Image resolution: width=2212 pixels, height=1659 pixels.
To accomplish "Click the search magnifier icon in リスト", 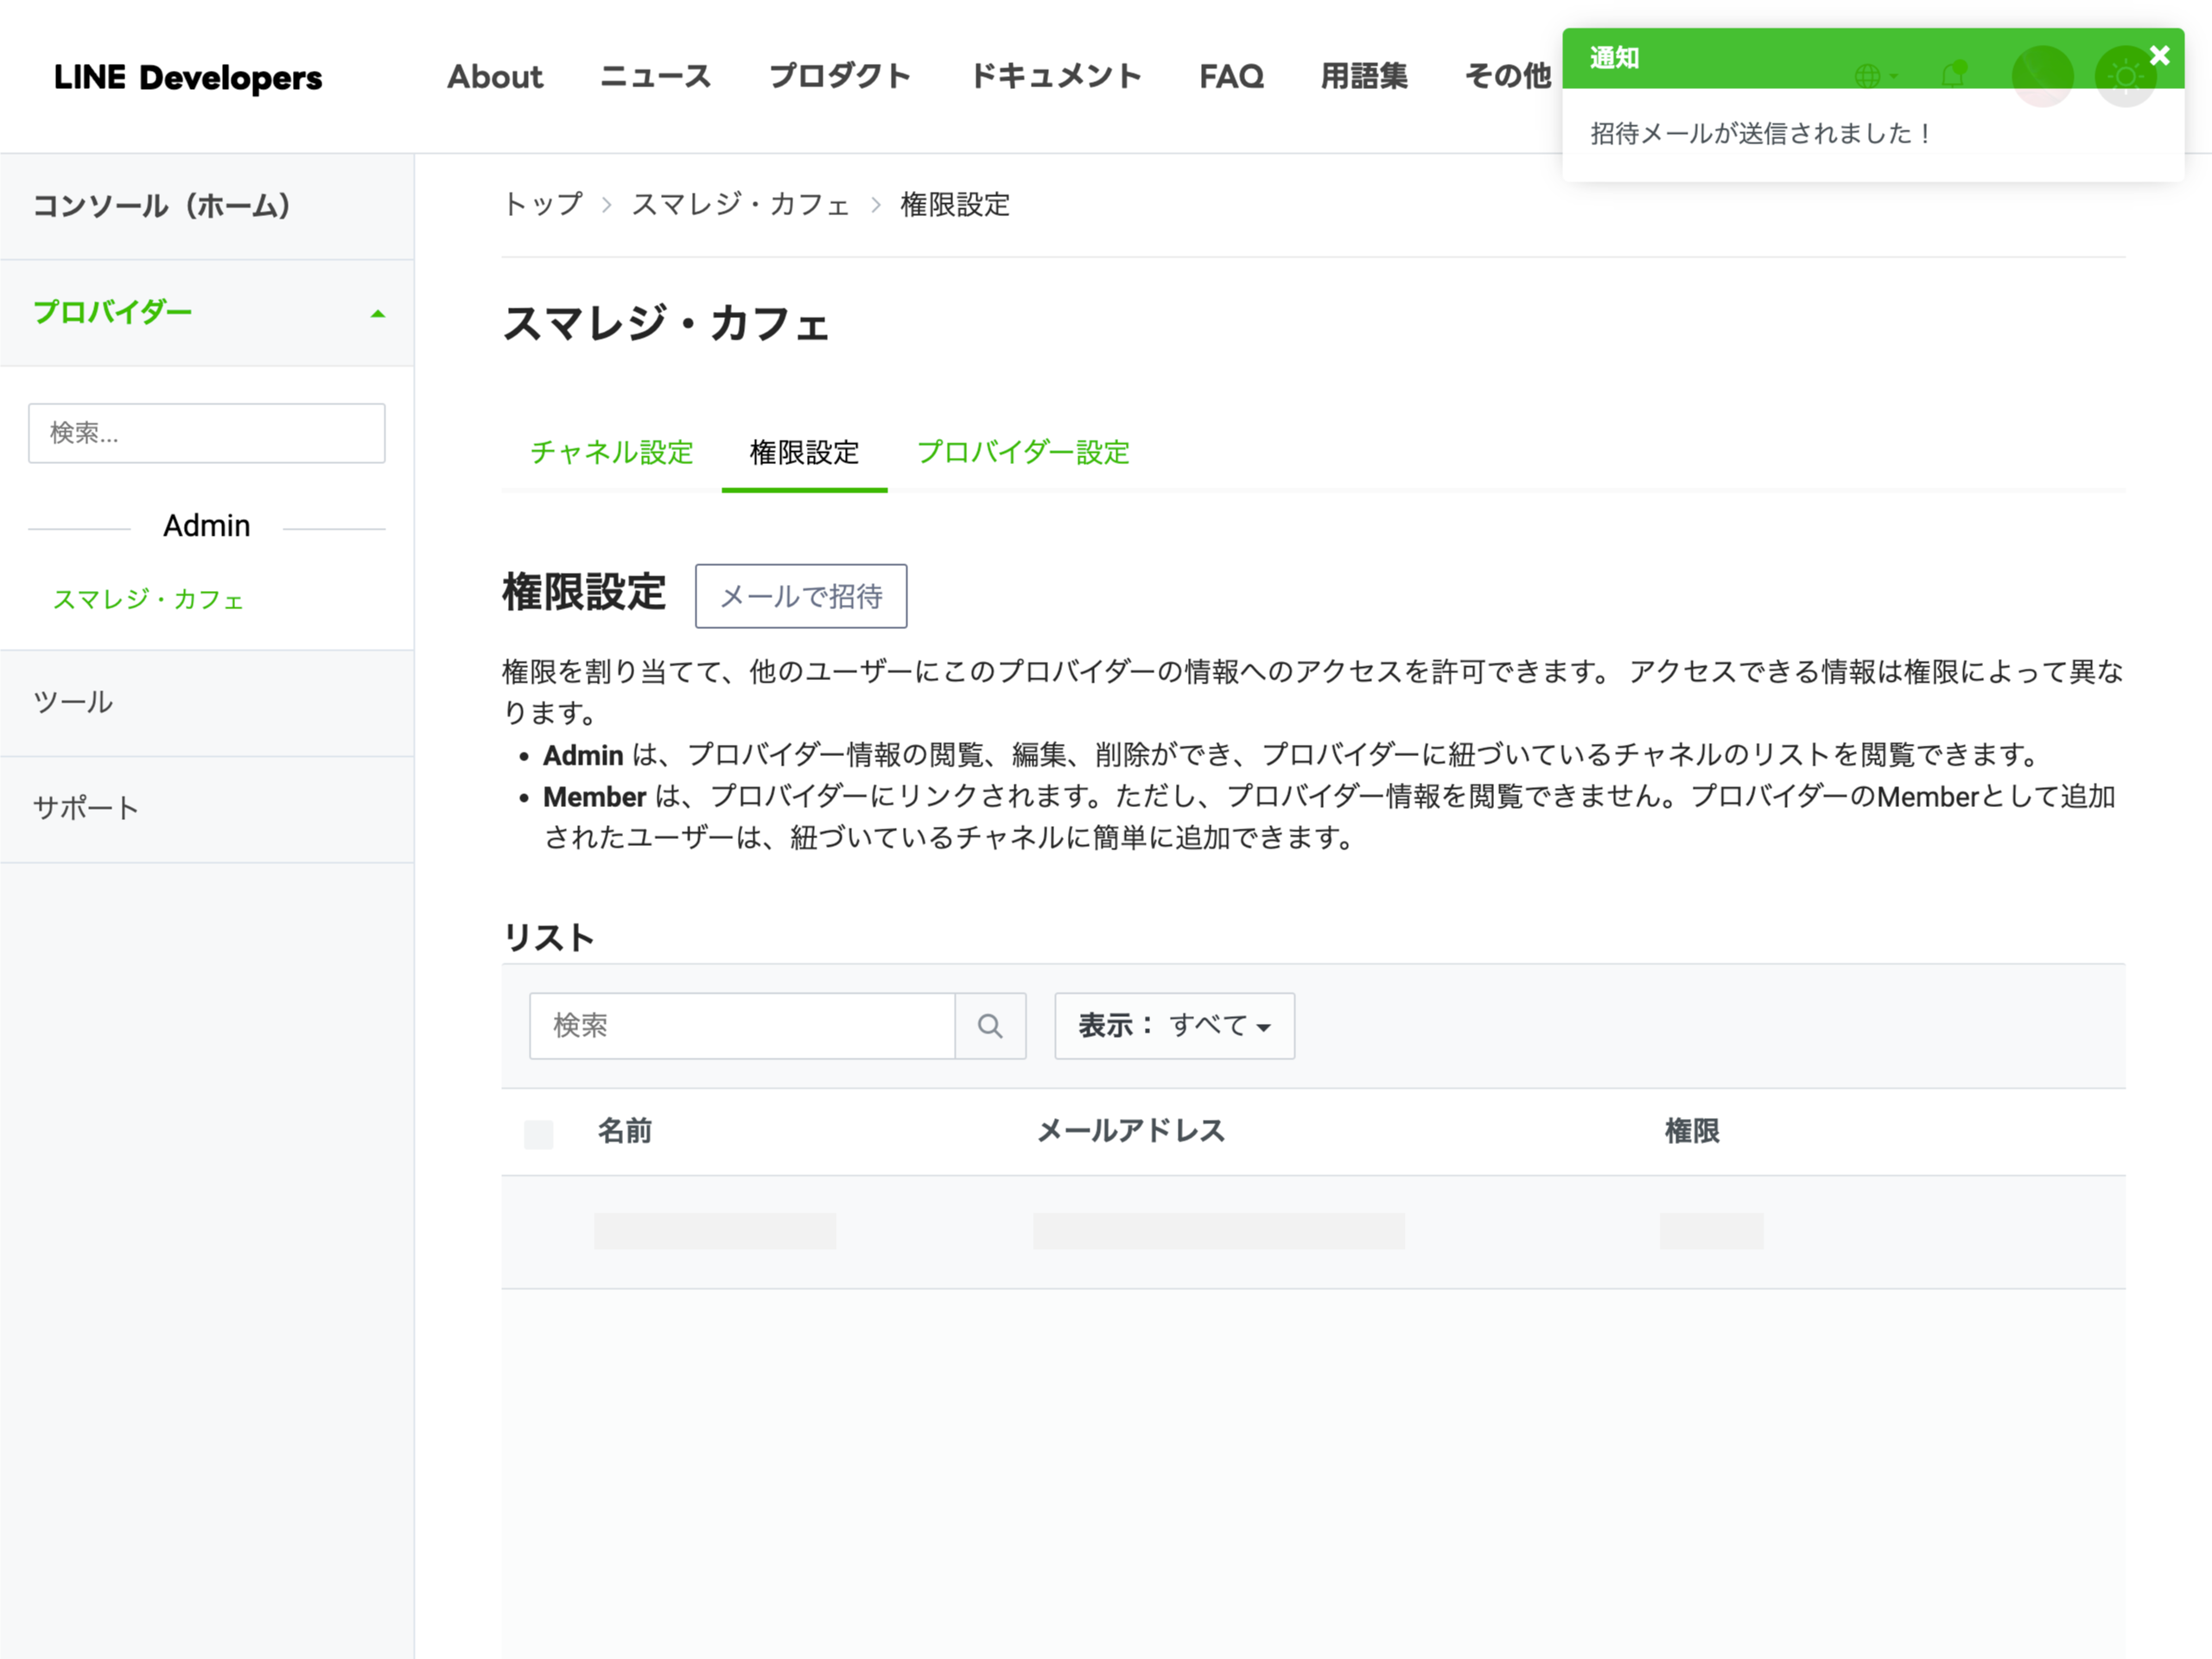I will [990, 1025].
